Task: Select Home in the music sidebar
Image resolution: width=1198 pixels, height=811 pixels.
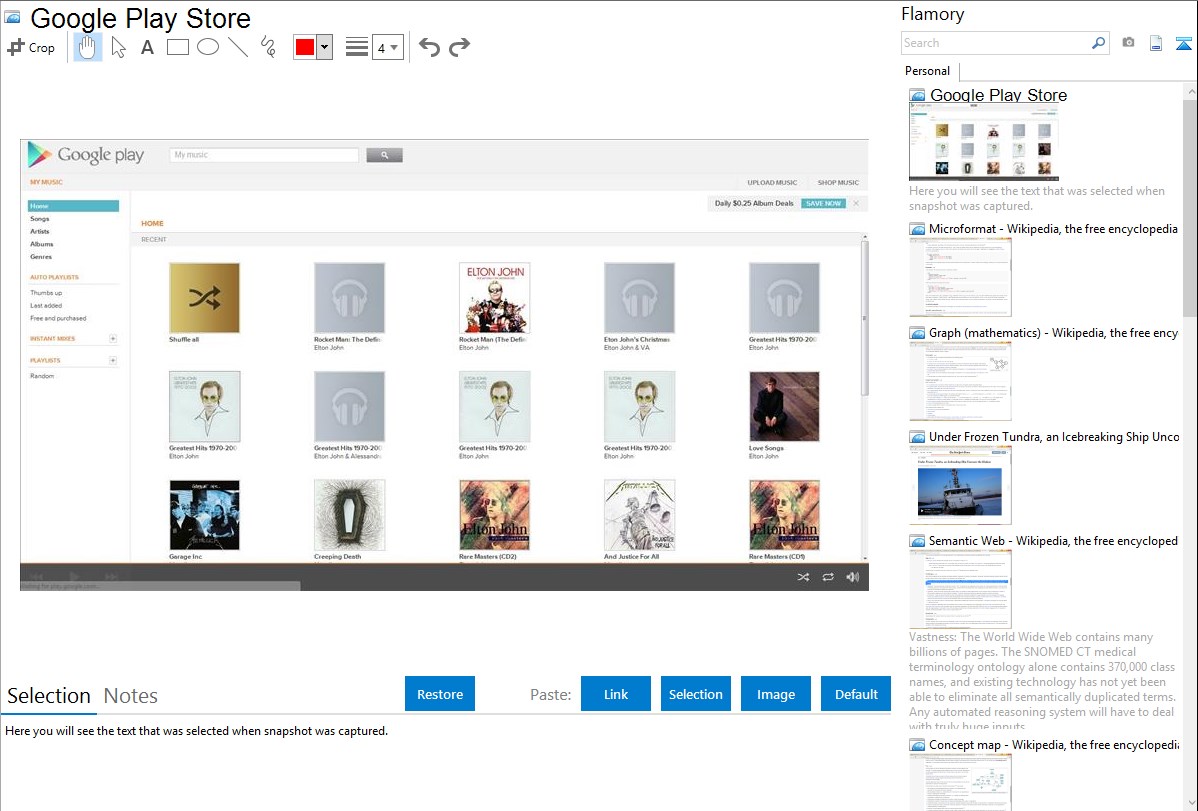Action: [x=73, y=206]
